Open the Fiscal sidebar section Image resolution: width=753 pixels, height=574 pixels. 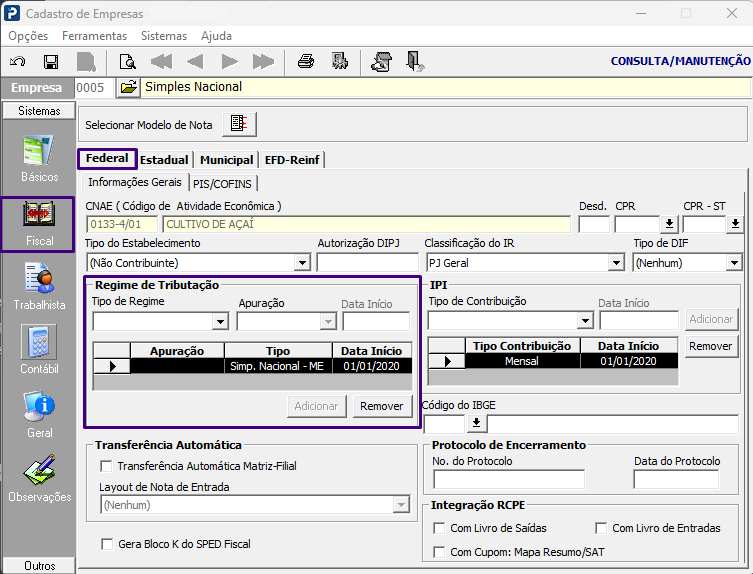pyautogui.click(x=38, y=224)
